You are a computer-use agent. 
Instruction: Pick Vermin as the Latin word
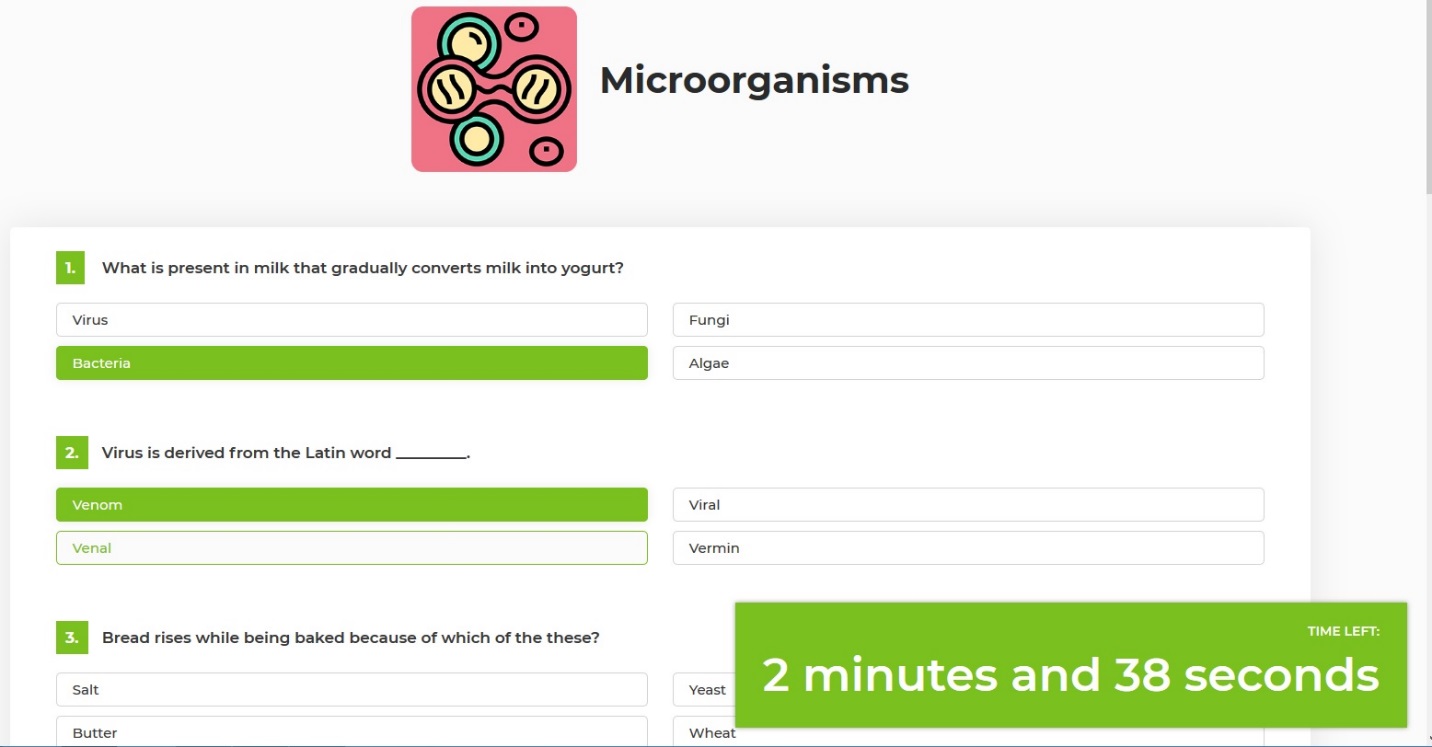coord(967,548)
